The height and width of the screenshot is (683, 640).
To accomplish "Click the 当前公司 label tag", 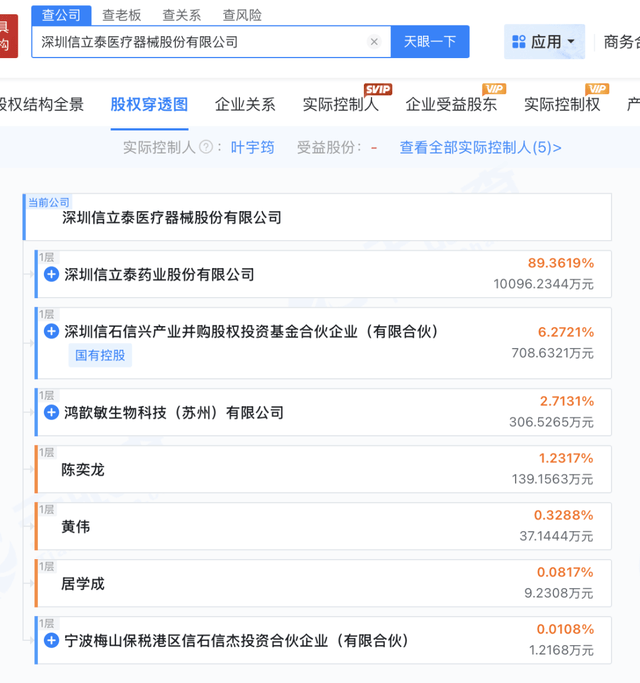I will pos(49,202).
